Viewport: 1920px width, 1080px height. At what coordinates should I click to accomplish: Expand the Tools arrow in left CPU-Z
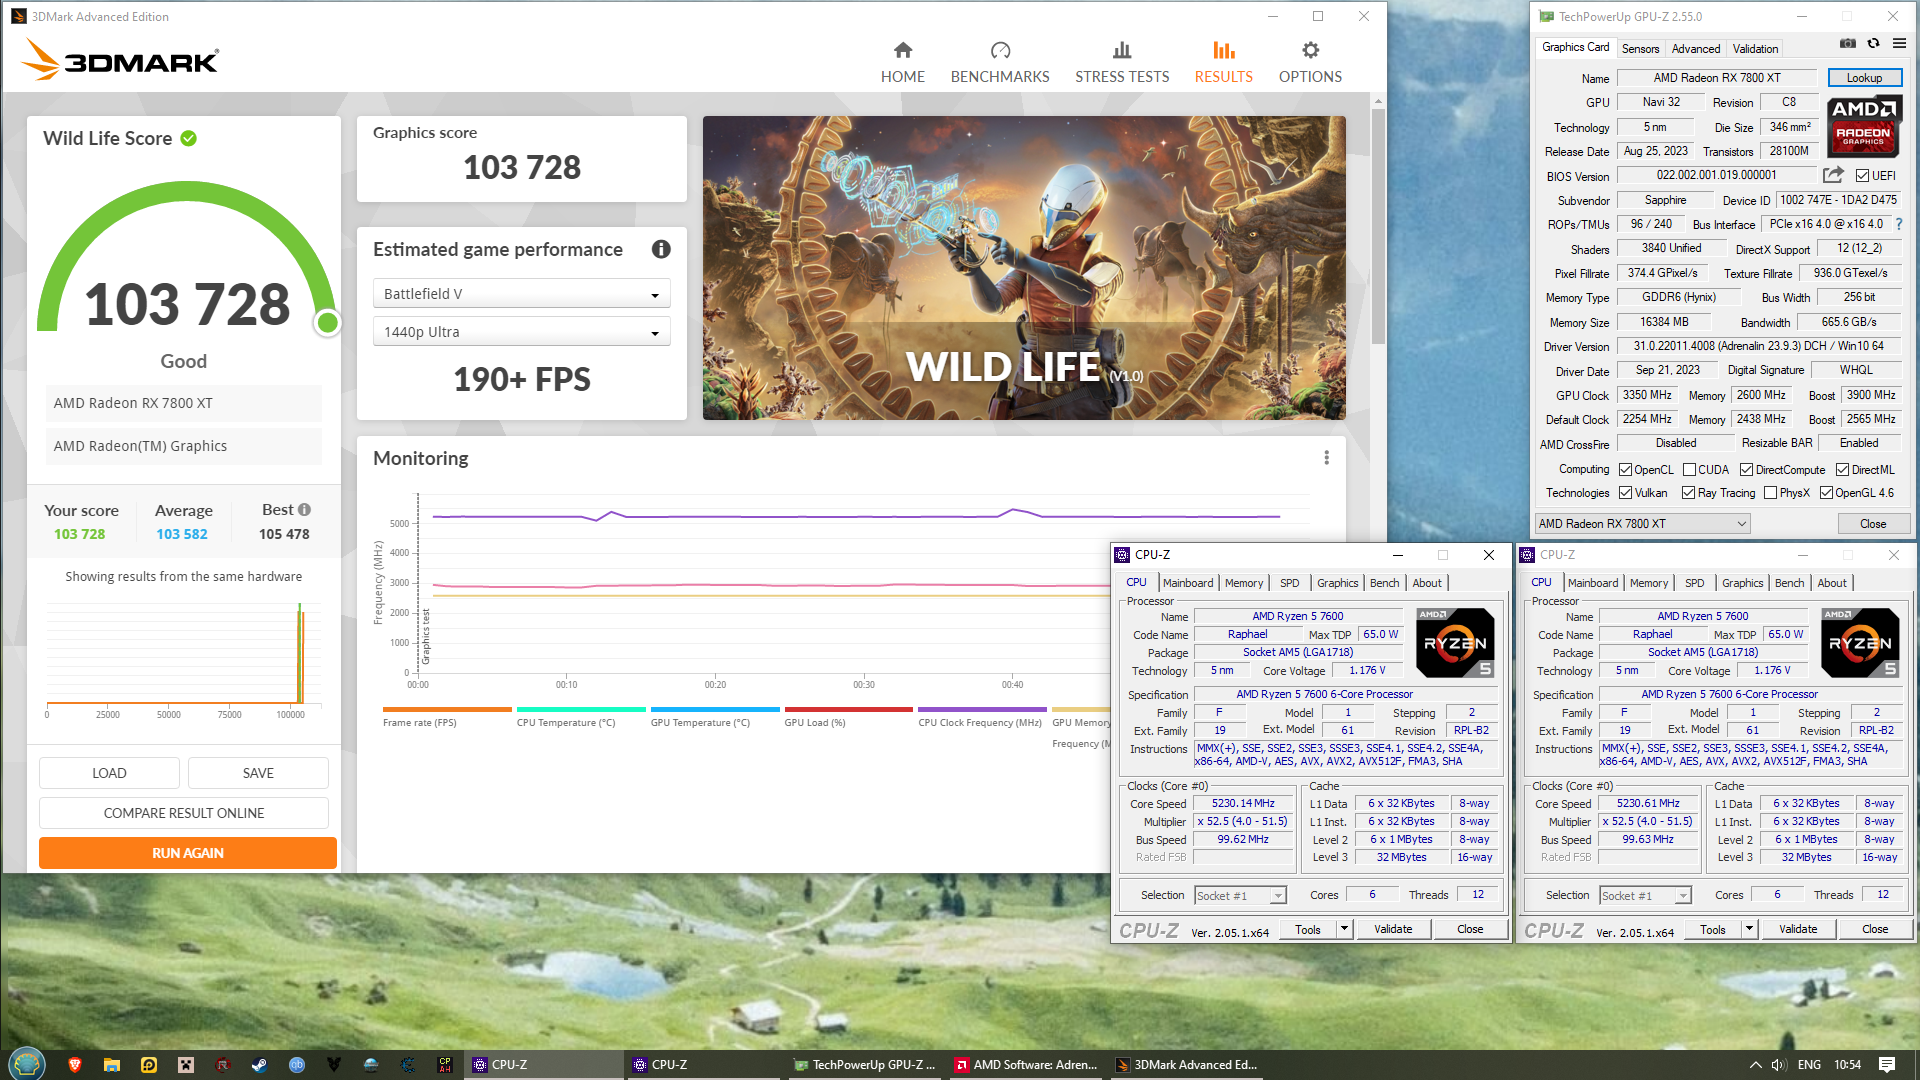(1344, 929)
